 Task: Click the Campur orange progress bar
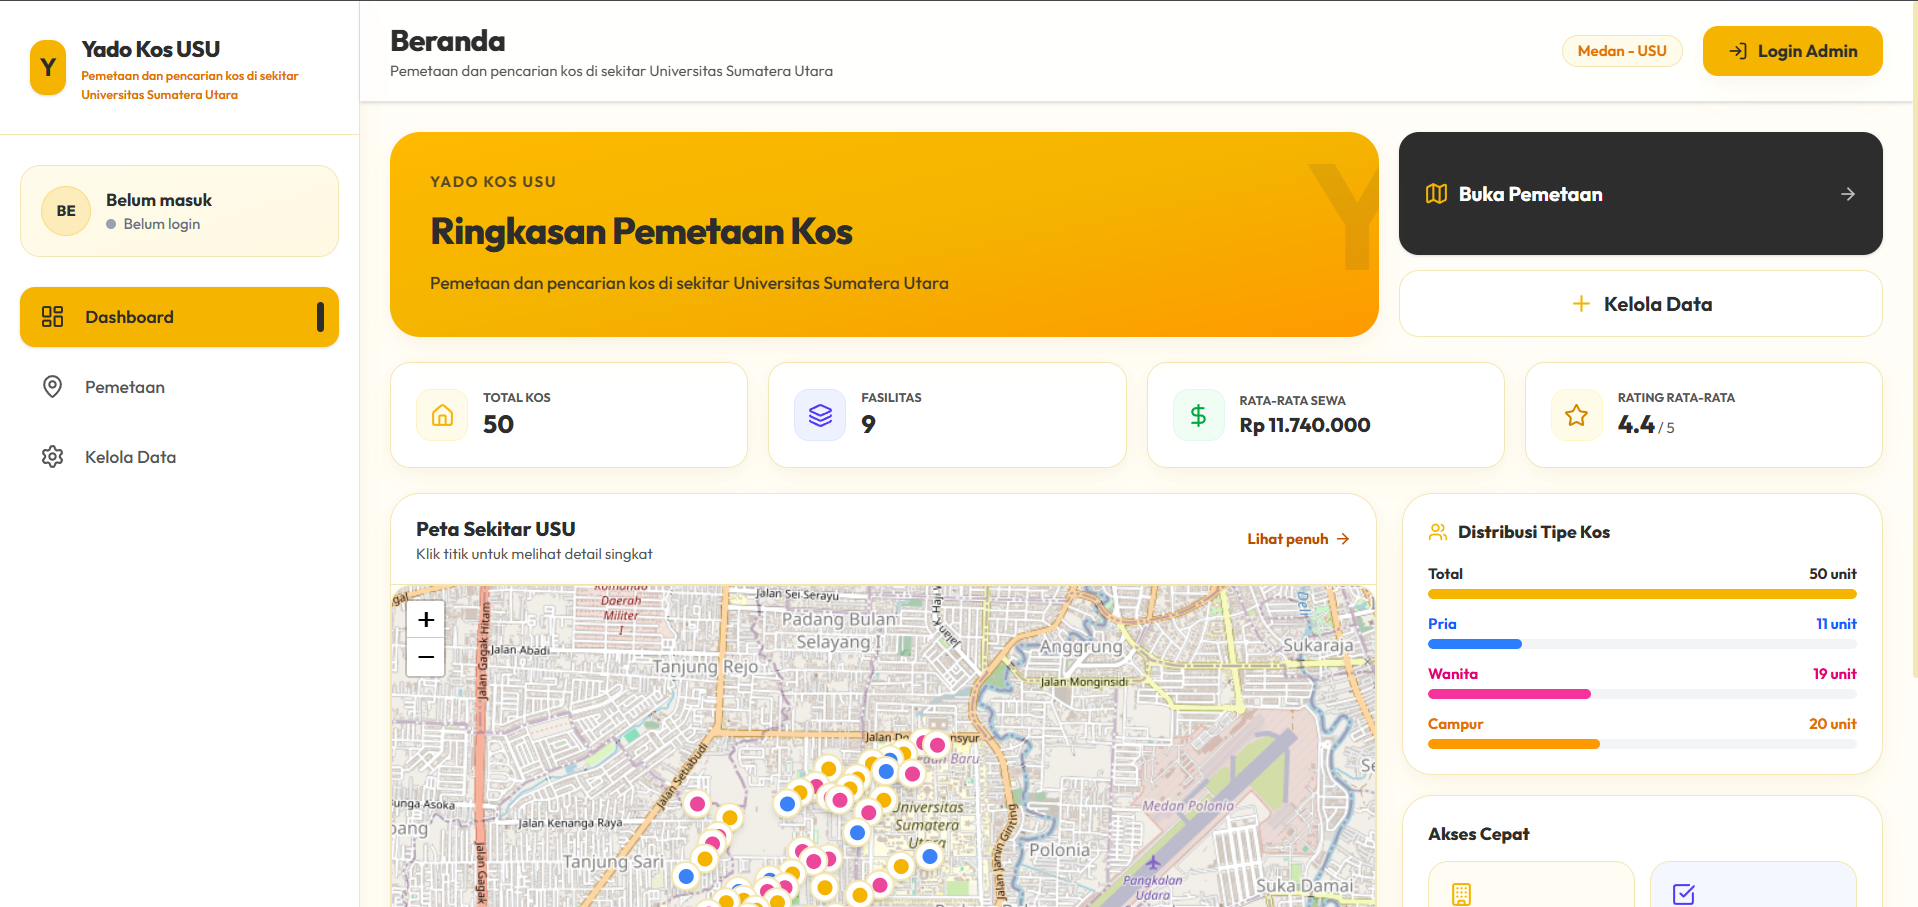pos(1514,744)
